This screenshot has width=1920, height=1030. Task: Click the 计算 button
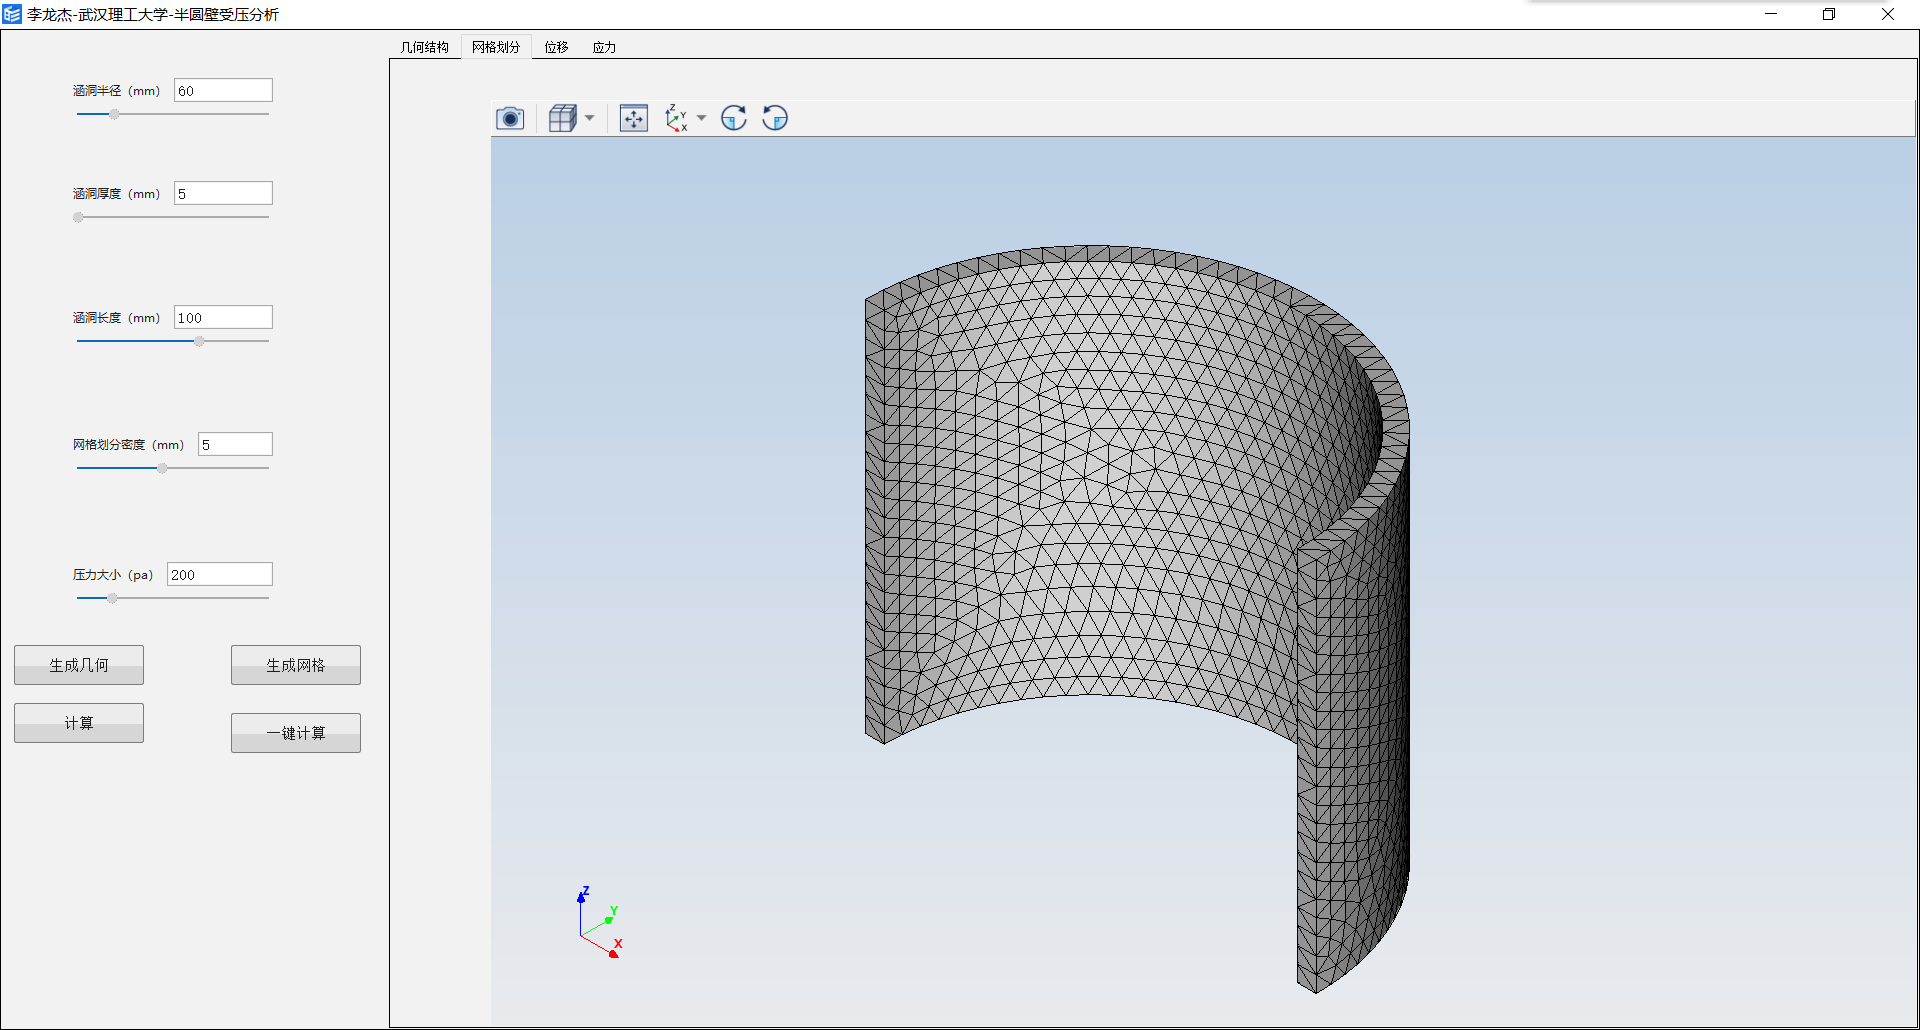click(x=79, y=723)
